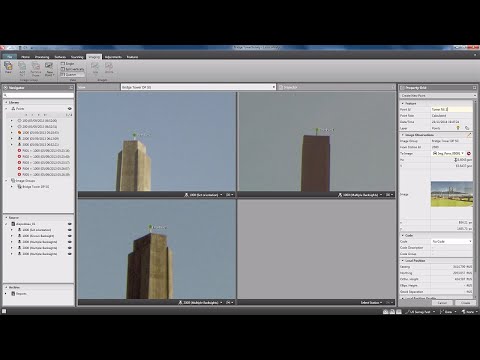
Task: Select the Split vertically view option
Action: (72, 69)
